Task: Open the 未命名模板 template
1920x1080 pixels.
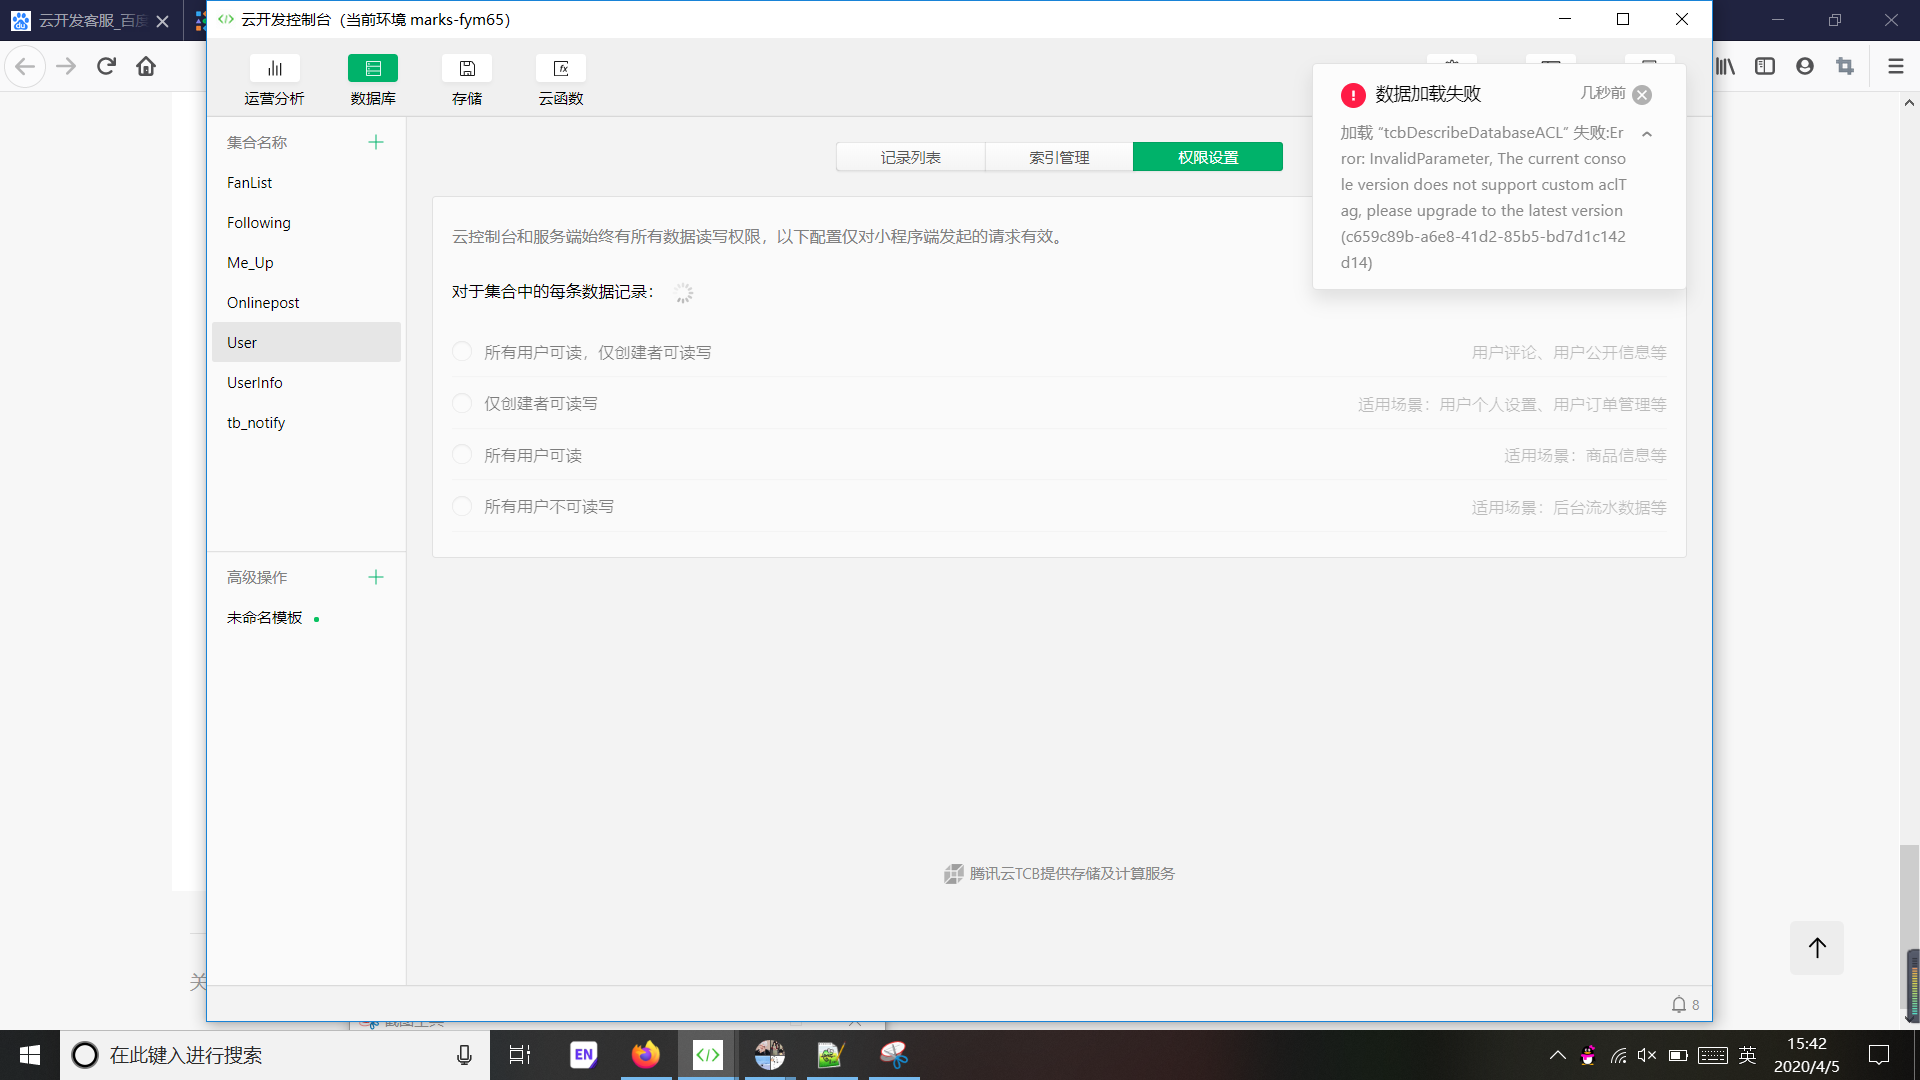Action: 265,617
